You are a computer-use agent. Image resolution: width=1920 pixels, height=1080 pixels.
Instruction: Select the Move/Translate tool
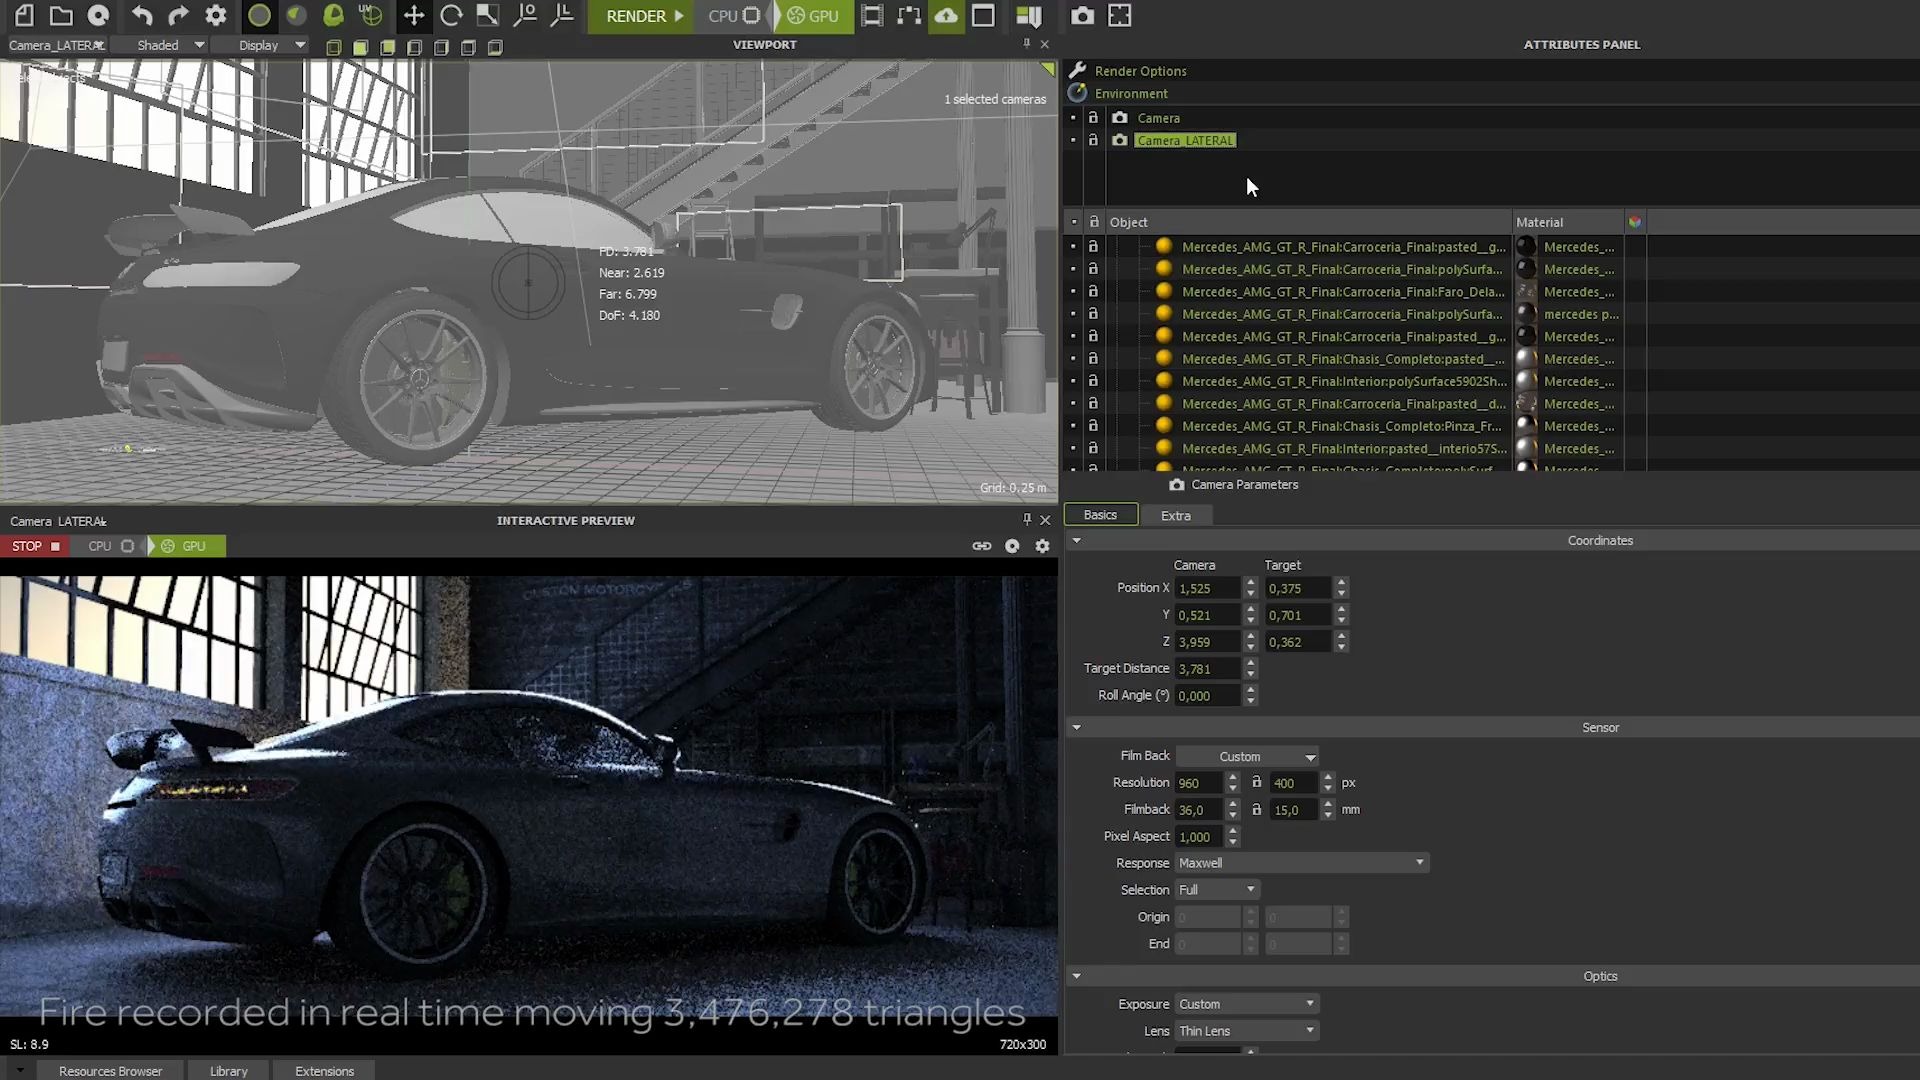pos(414,15)
